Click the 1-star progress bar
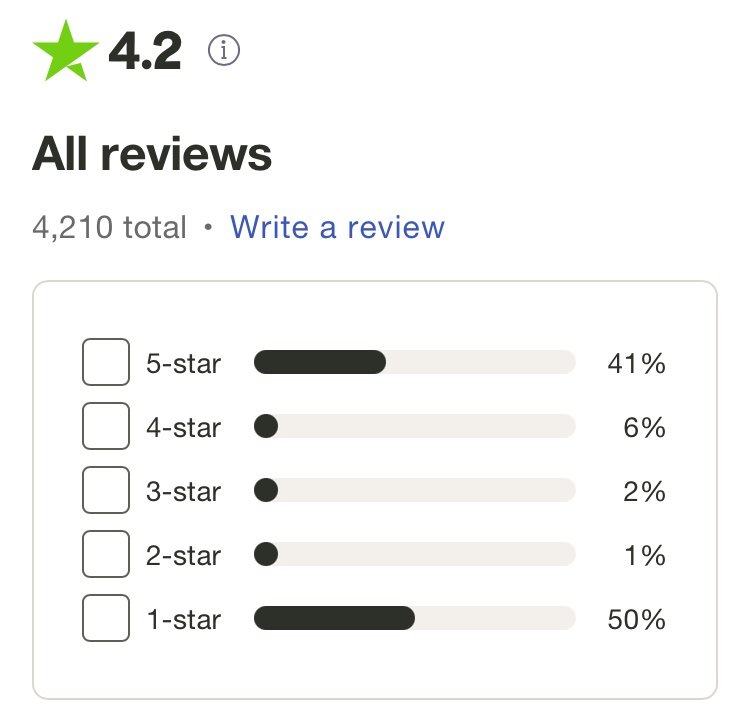This screenshot has width=750, height=722. coord(415,618)
